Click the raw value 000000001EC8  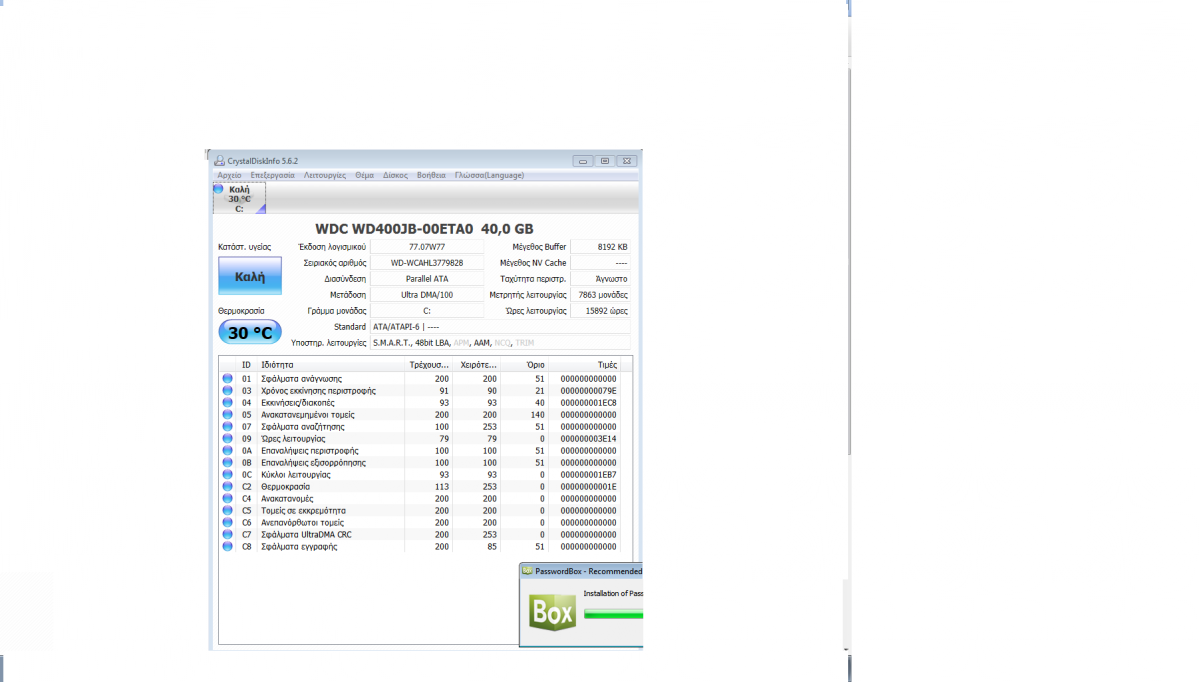point(589,403)
